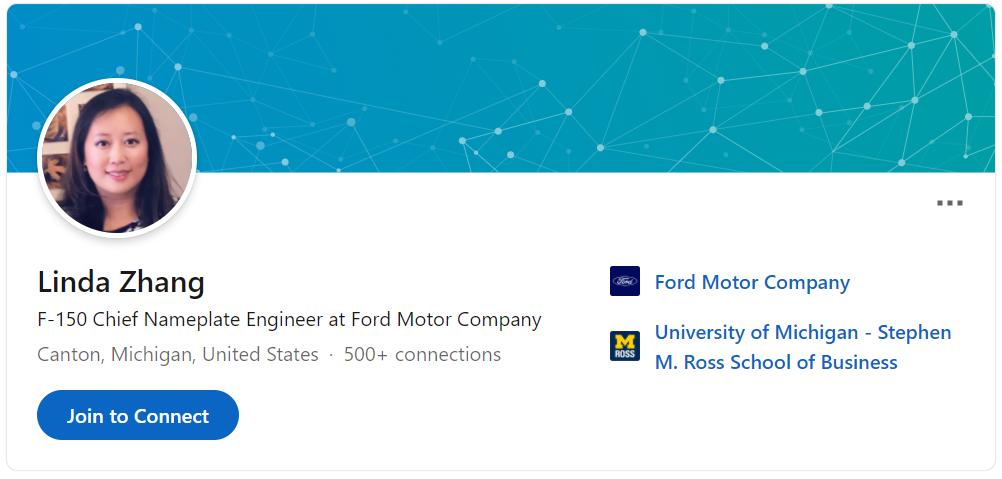Select the yellow M Ross school badge
The image size is (1002, 479).
(624, 346)
